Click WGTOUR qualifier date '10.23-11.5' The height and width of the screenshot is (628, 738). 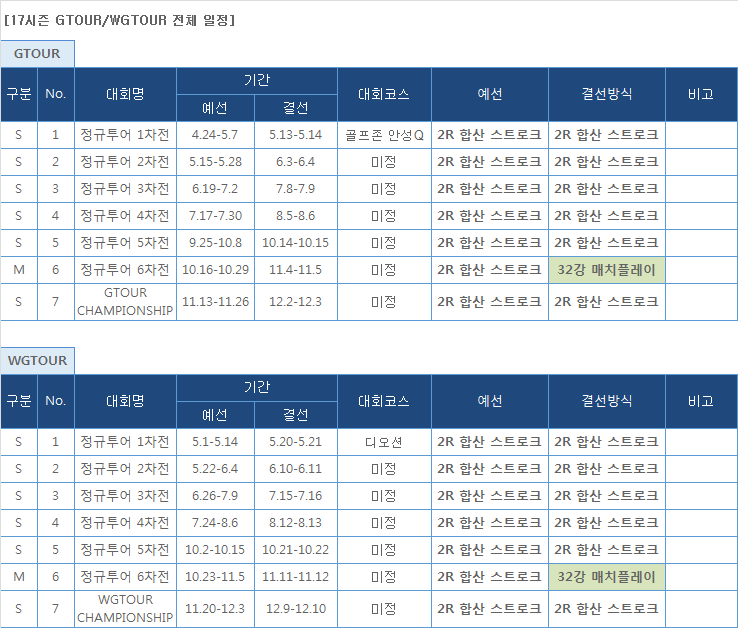pyautogui.click(x=215, y=577)
